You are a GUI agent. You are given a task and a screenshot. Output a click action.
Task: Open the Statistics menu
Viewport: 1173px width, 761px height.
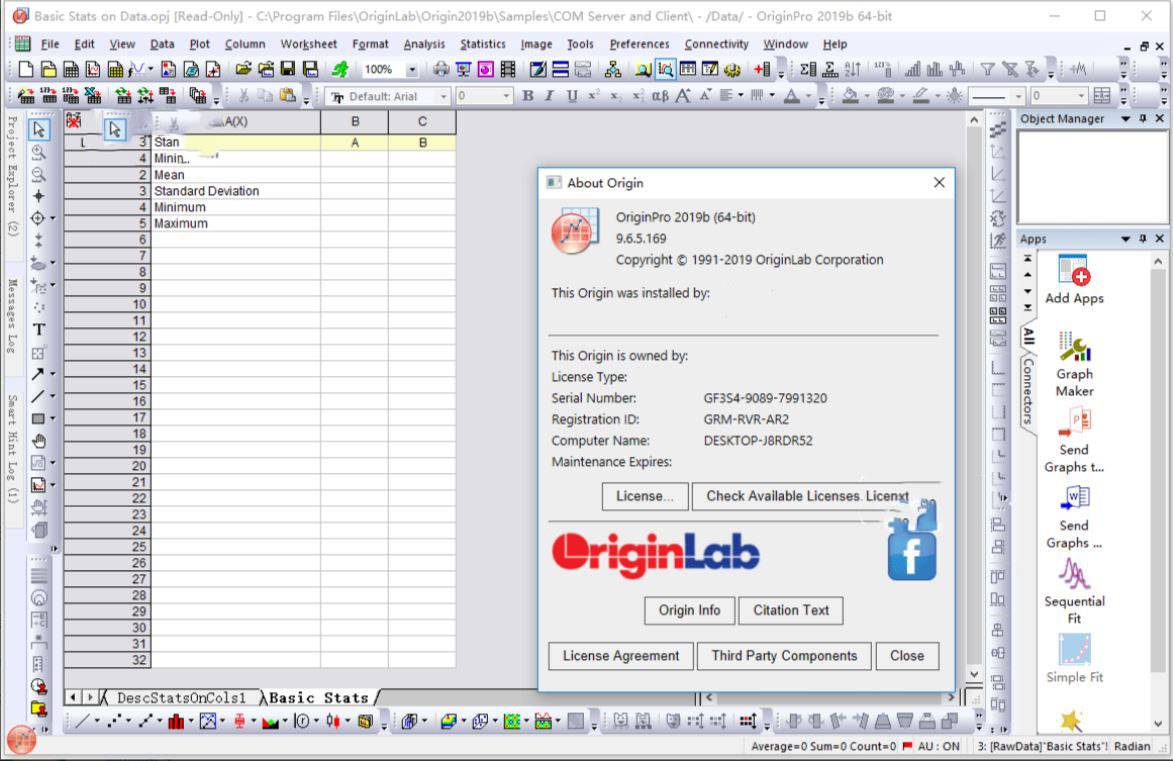pos(483,44)
